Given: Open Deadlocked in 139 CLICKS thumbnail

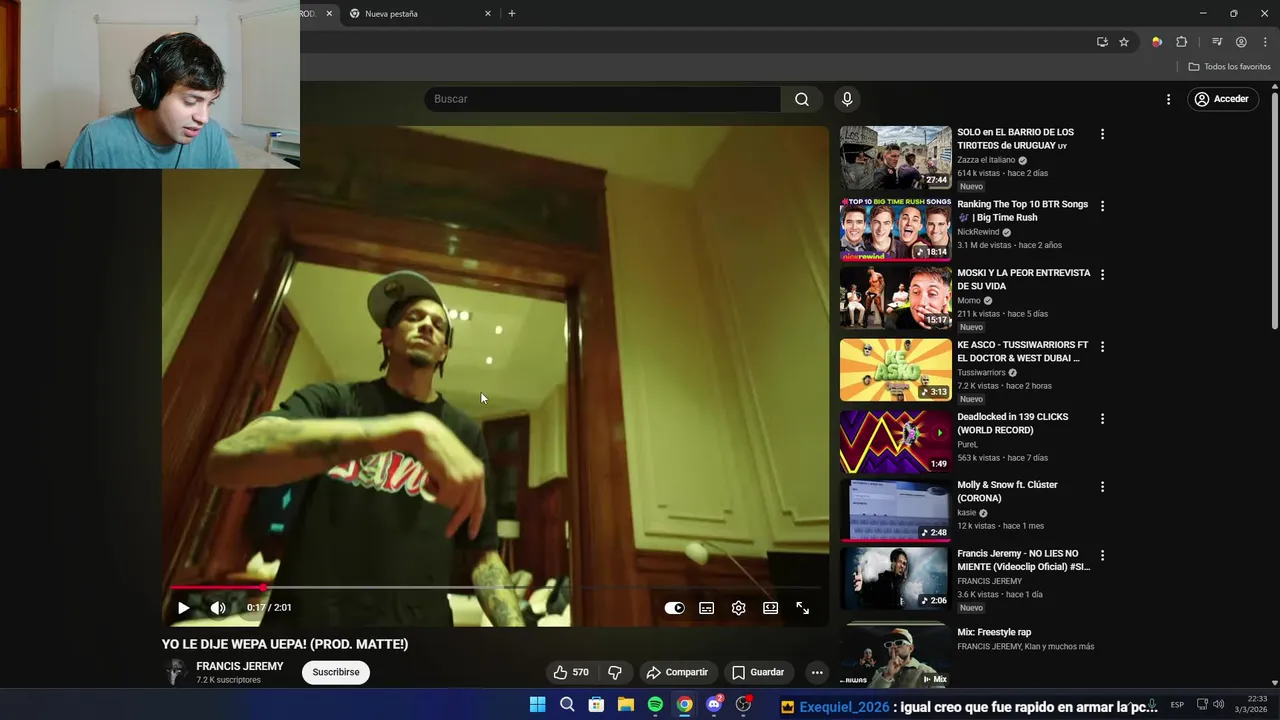Looking at the screenshot, I should pyautogui.click(x=896, y=442).
